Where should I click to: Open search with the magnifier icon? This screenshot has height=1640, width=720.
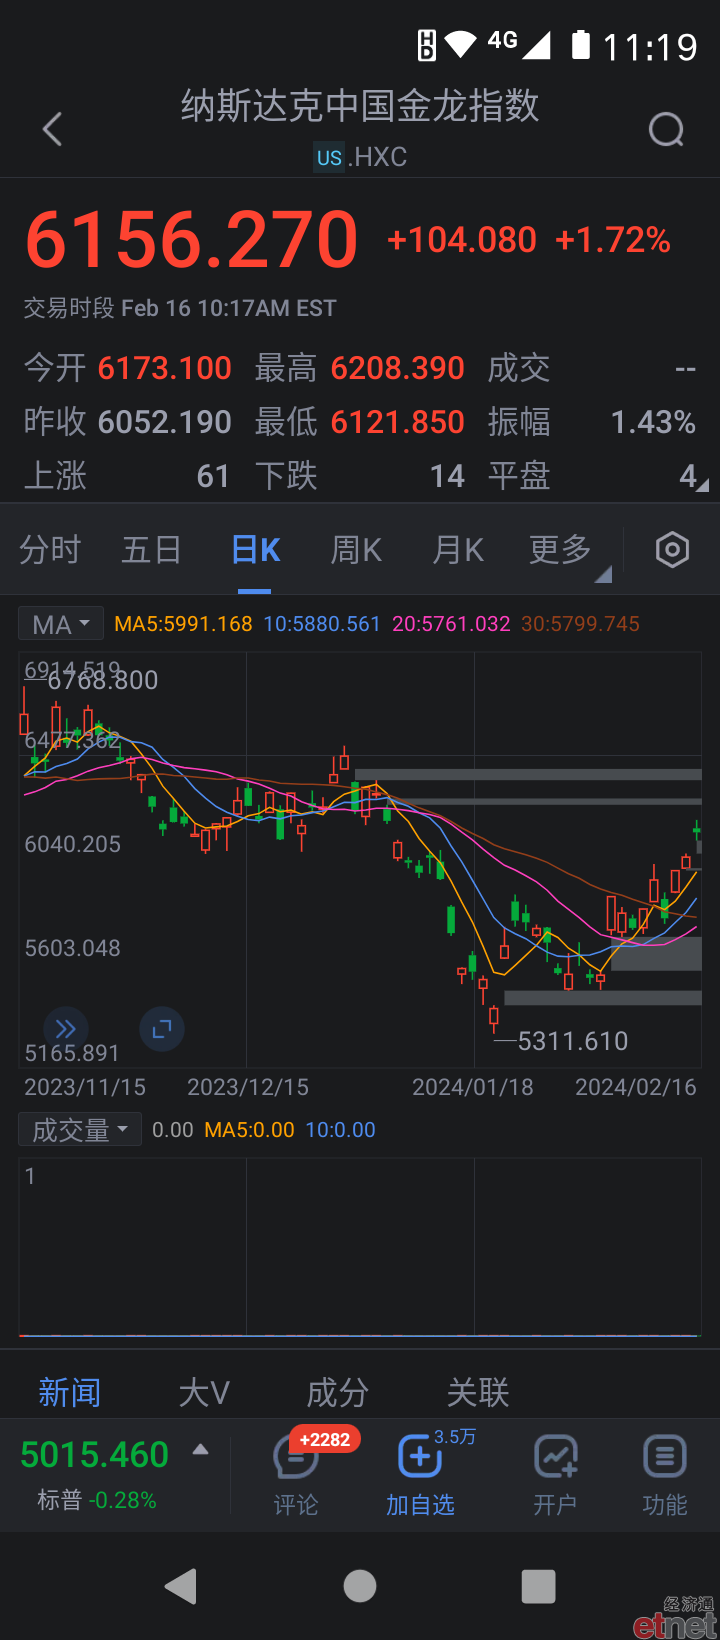pos(666,129)
